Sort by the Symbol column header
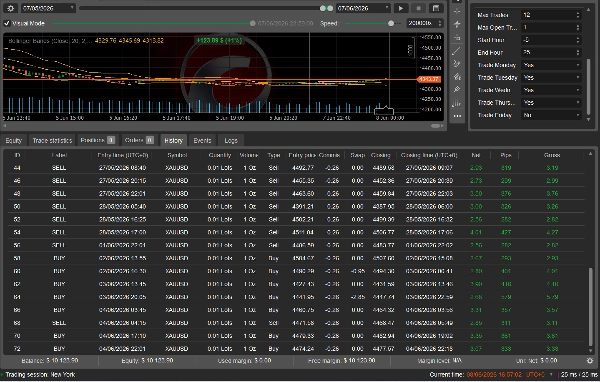Image resolution: width=600 pixels, height=382 pixels. tap(177, 155)
